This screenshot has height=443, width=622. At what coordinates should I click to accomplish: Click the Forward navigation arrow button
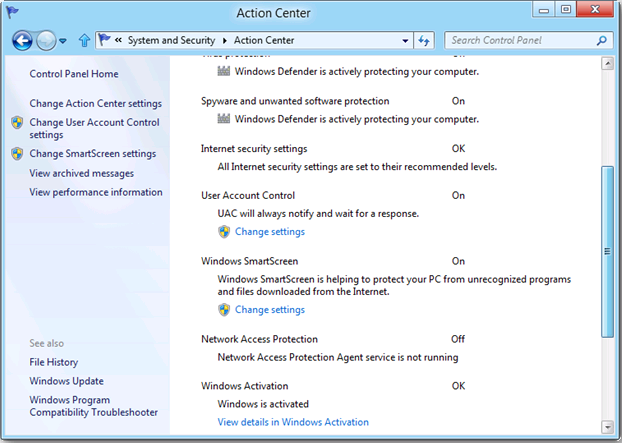point(46,40)
